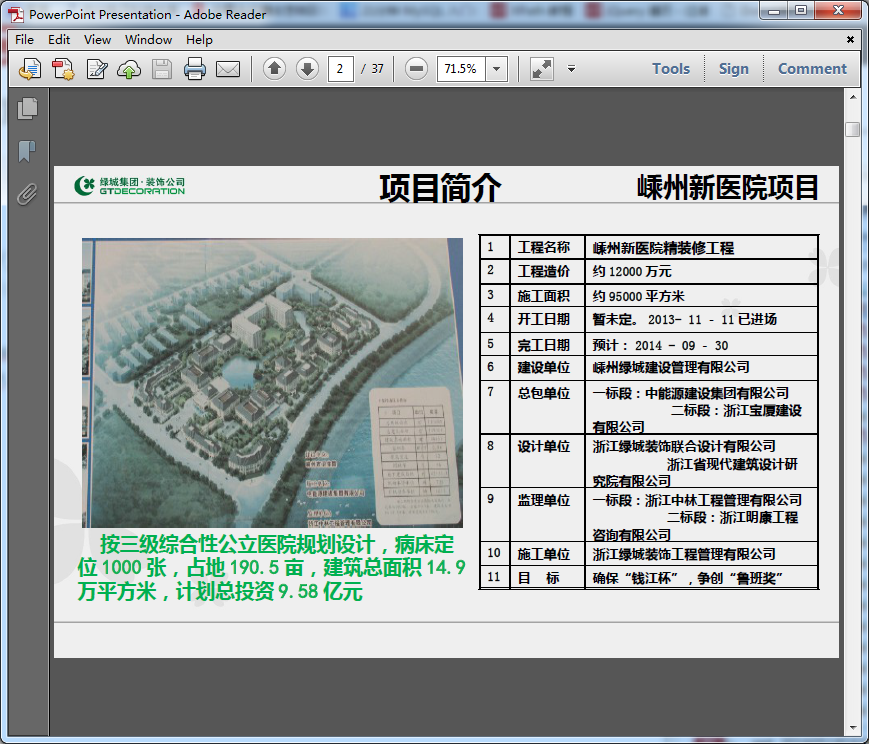Click the cell 嵊州新医院精装修工程
This screenshot has height=744, width=869.
click(702, 247)
